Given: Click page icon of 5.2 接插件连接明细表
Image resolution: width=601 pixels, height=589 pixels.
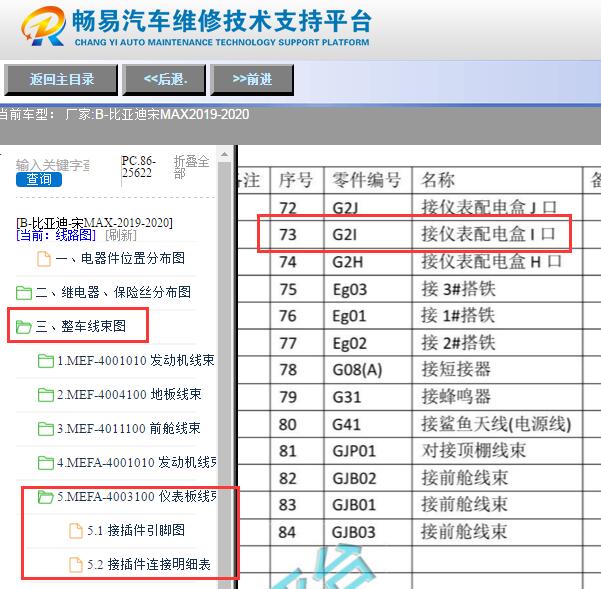Looking at the screenshot, I should [76, 565].
